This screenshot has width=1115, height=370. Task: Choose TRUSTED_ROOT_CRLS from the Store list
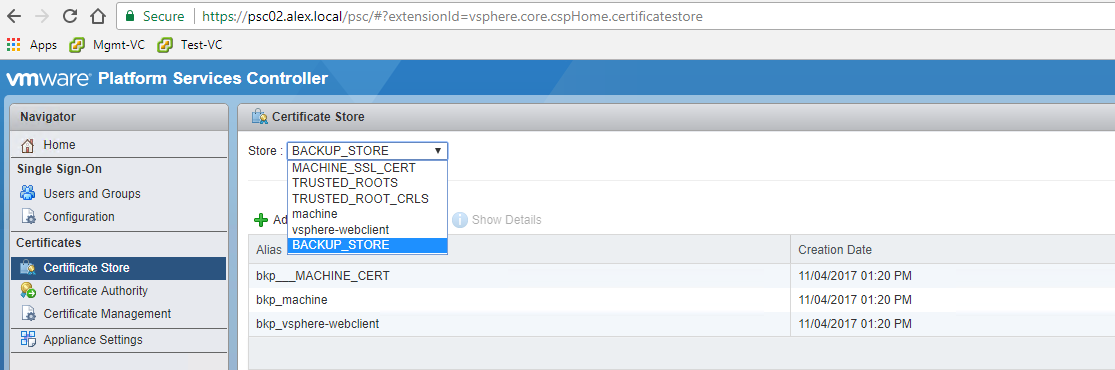(368, 199)
